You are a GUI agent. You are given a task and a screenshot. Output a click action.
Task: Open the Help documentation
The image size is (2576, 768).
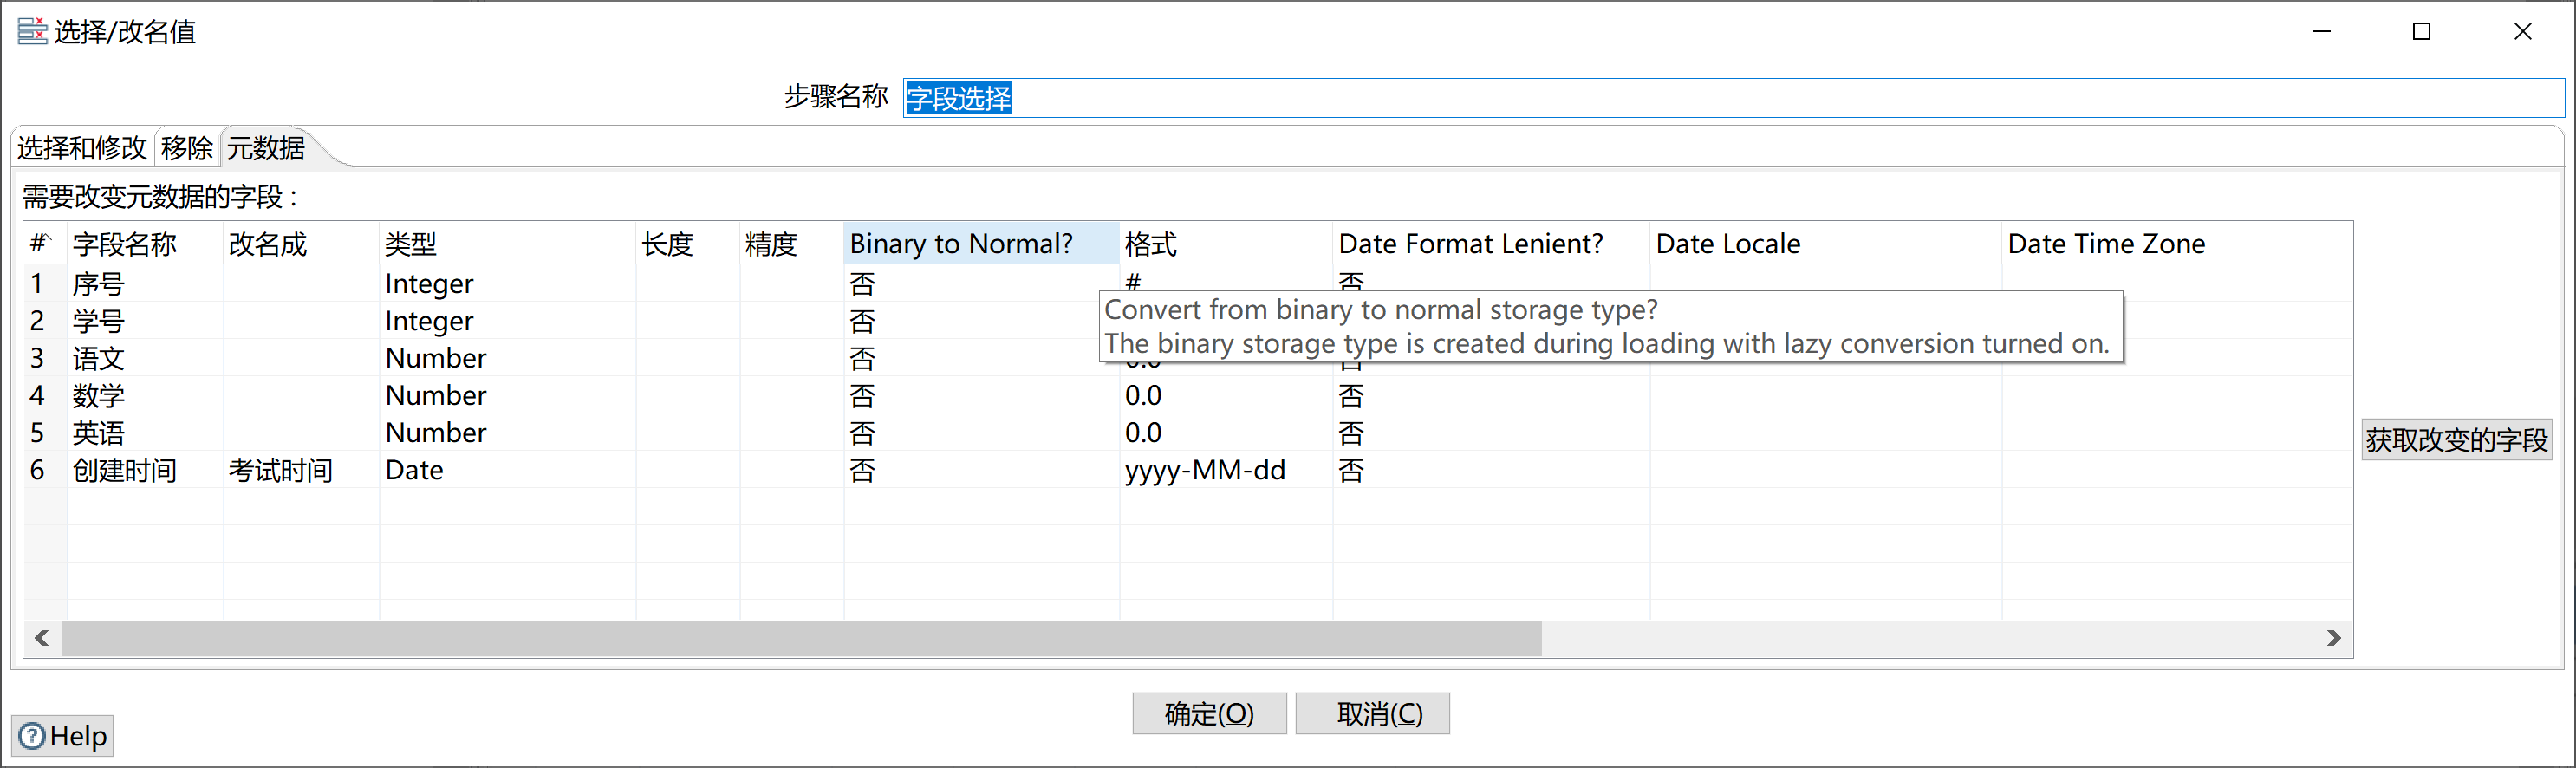tap(62, 736)
